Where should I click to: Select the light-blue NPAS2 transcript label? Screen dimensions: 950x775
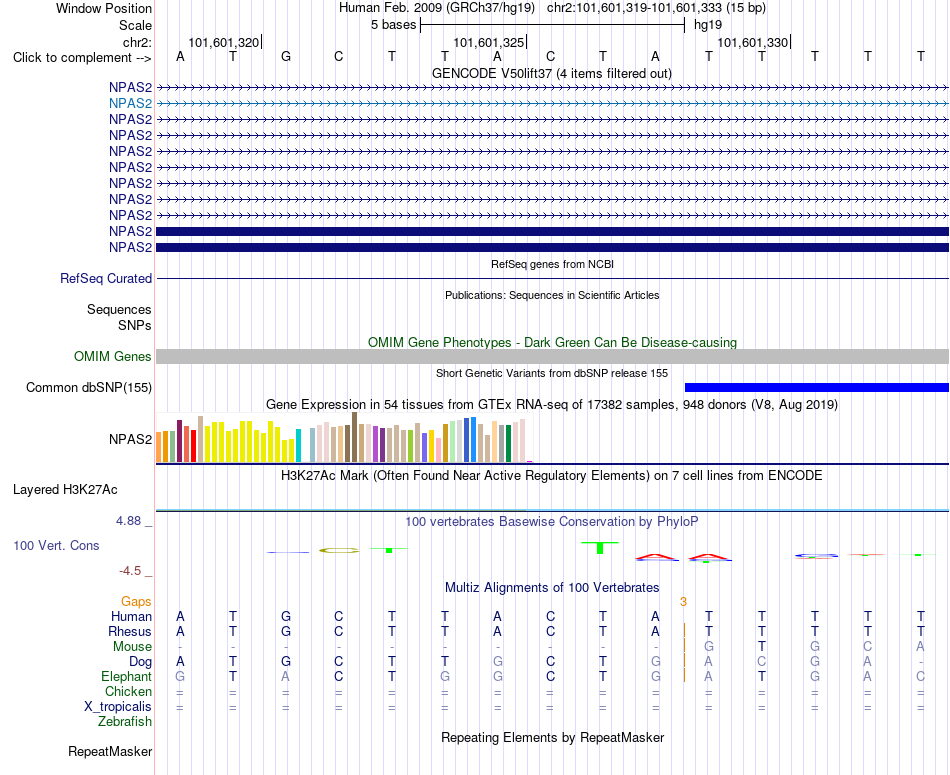click(x=130, y=104)
